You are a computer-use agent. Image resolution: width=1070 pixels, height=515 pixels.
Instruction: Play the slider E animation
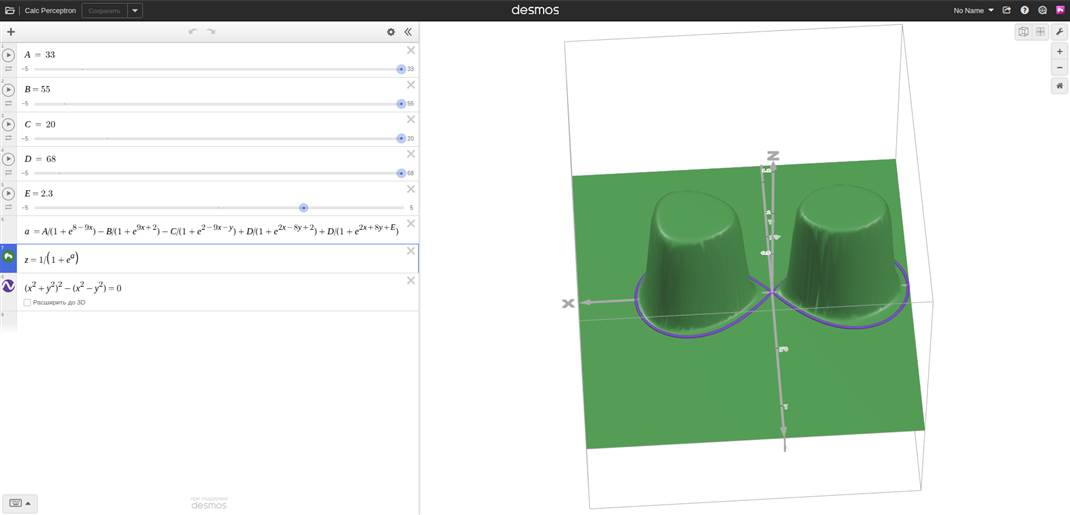point(8,194)
